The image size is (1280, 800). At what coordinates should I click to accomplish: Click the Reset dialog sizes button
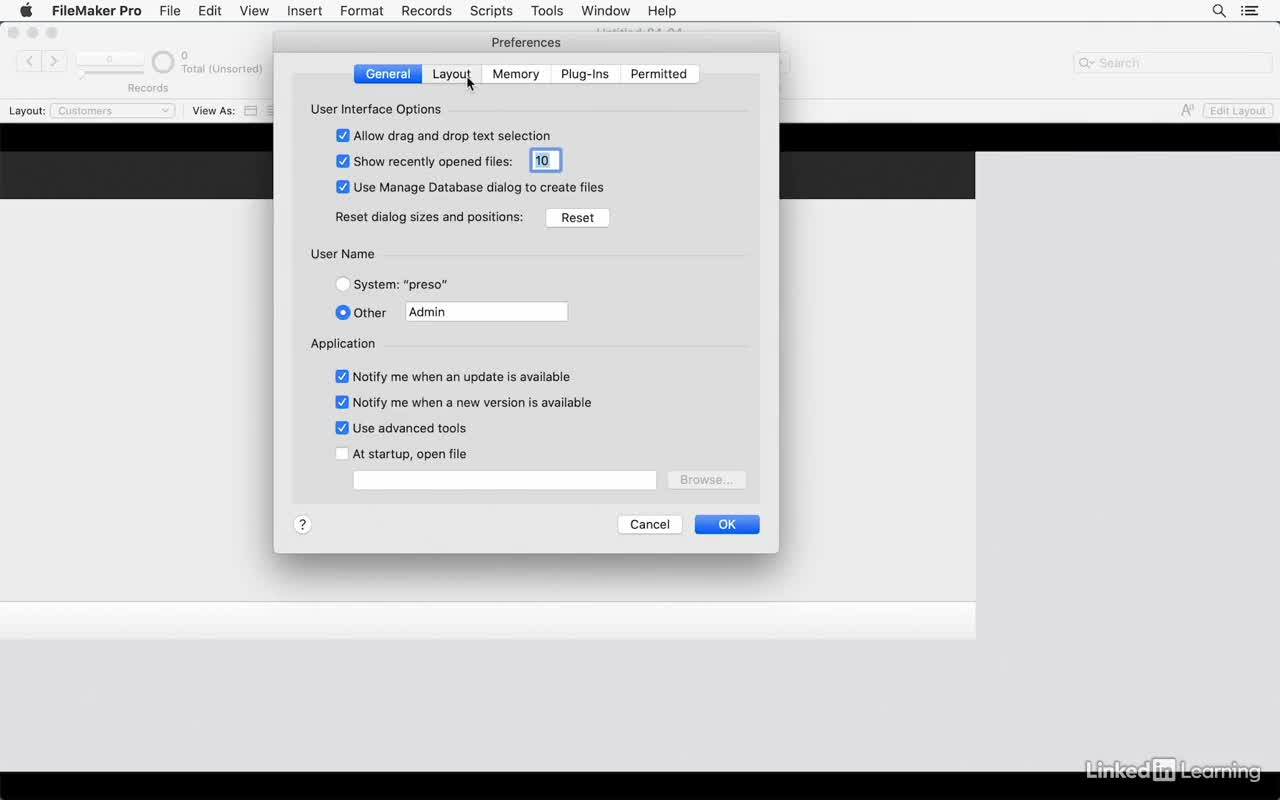pyautogui.click(x=577, y=218)
